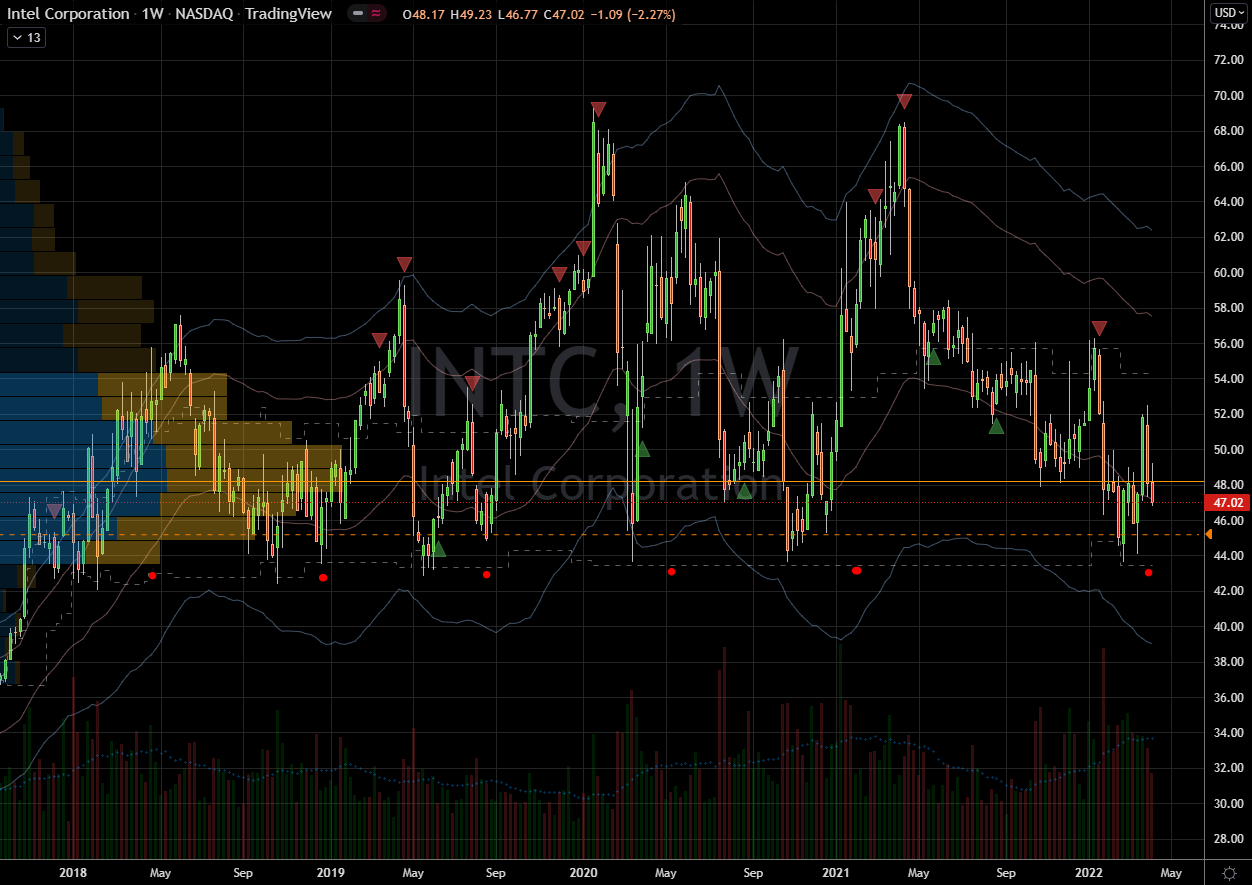Viewport: 1252px width, 885px height.
Task: Click the 52.00 price axis label
Action: pyautogui.click(x=1230, y=414)
